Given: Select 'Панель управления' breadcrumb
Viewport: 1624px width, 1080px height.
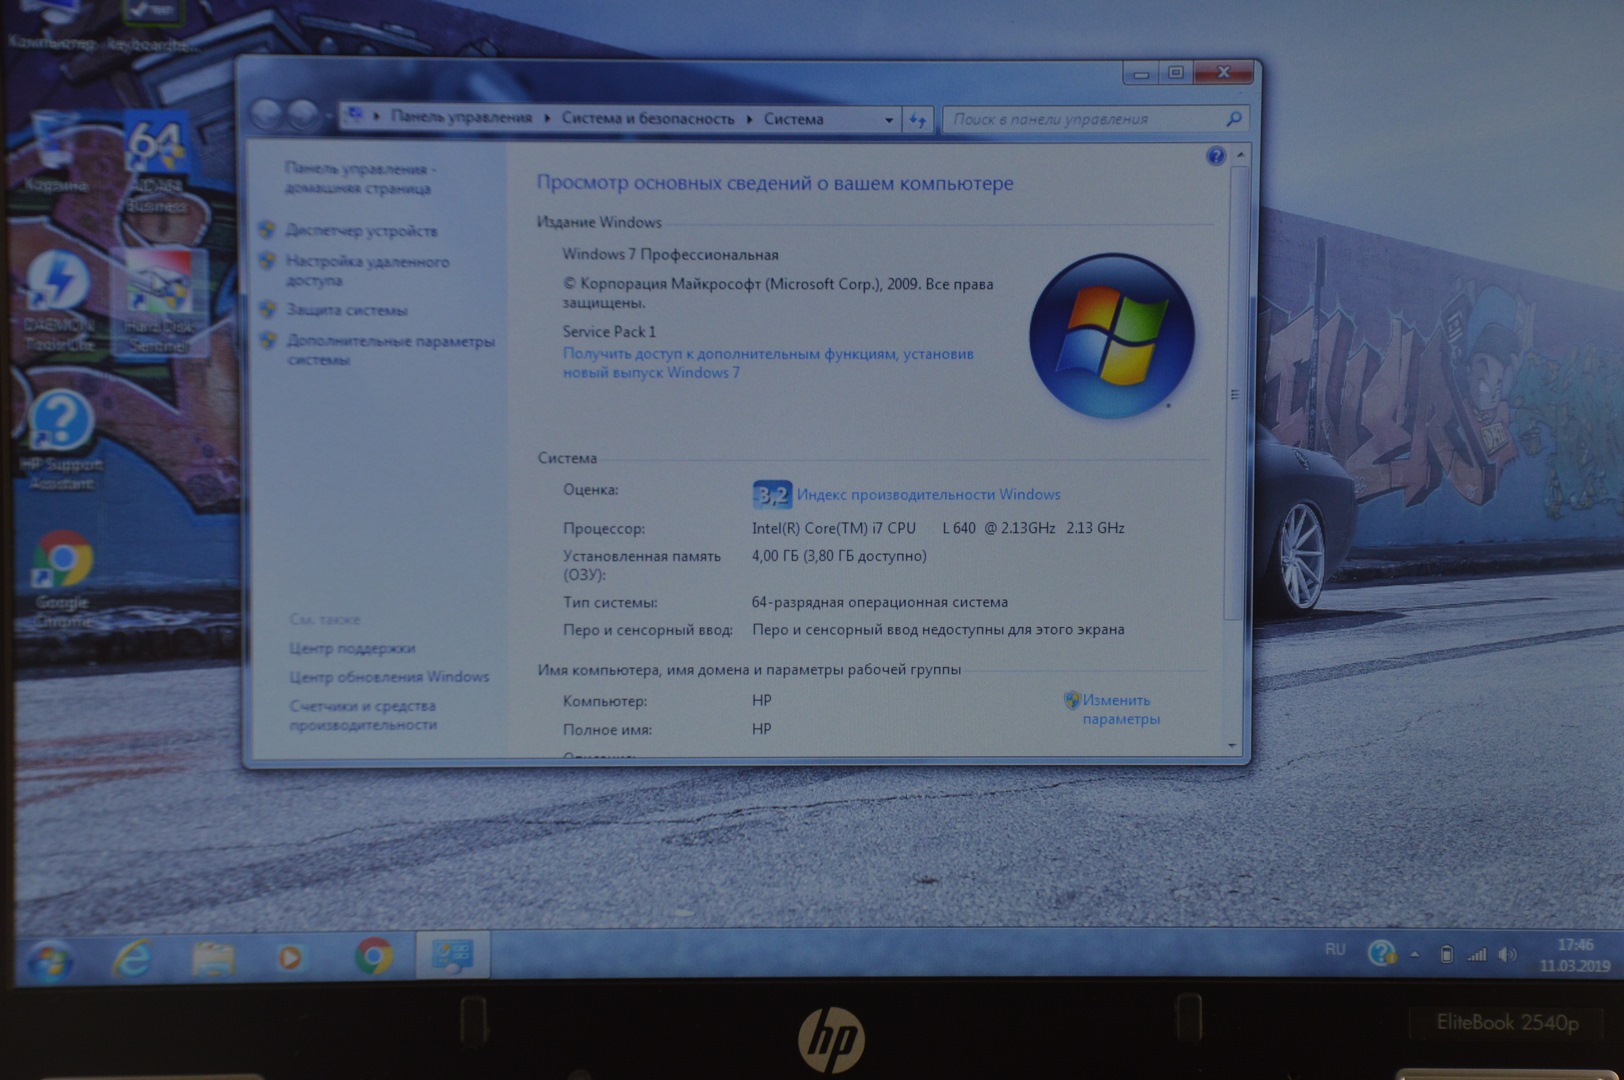Looking at the screenshot, I should [461, 117].
